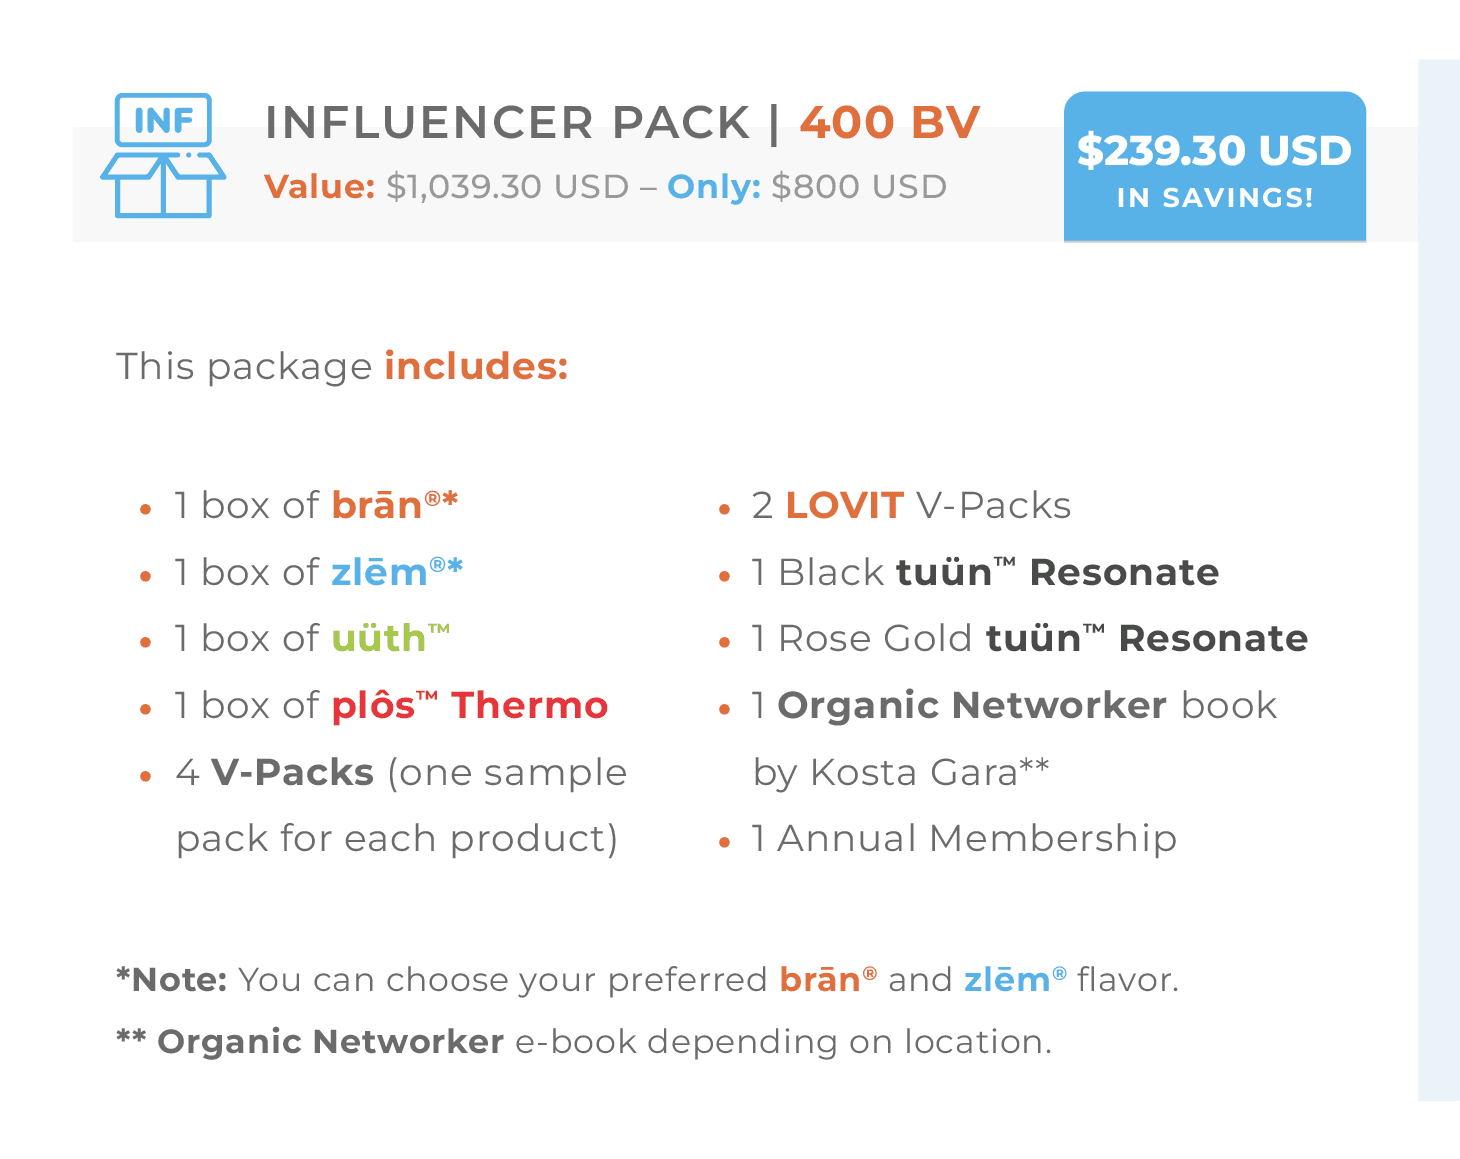Click the light blue vertical bar at right

[1439, 580]
